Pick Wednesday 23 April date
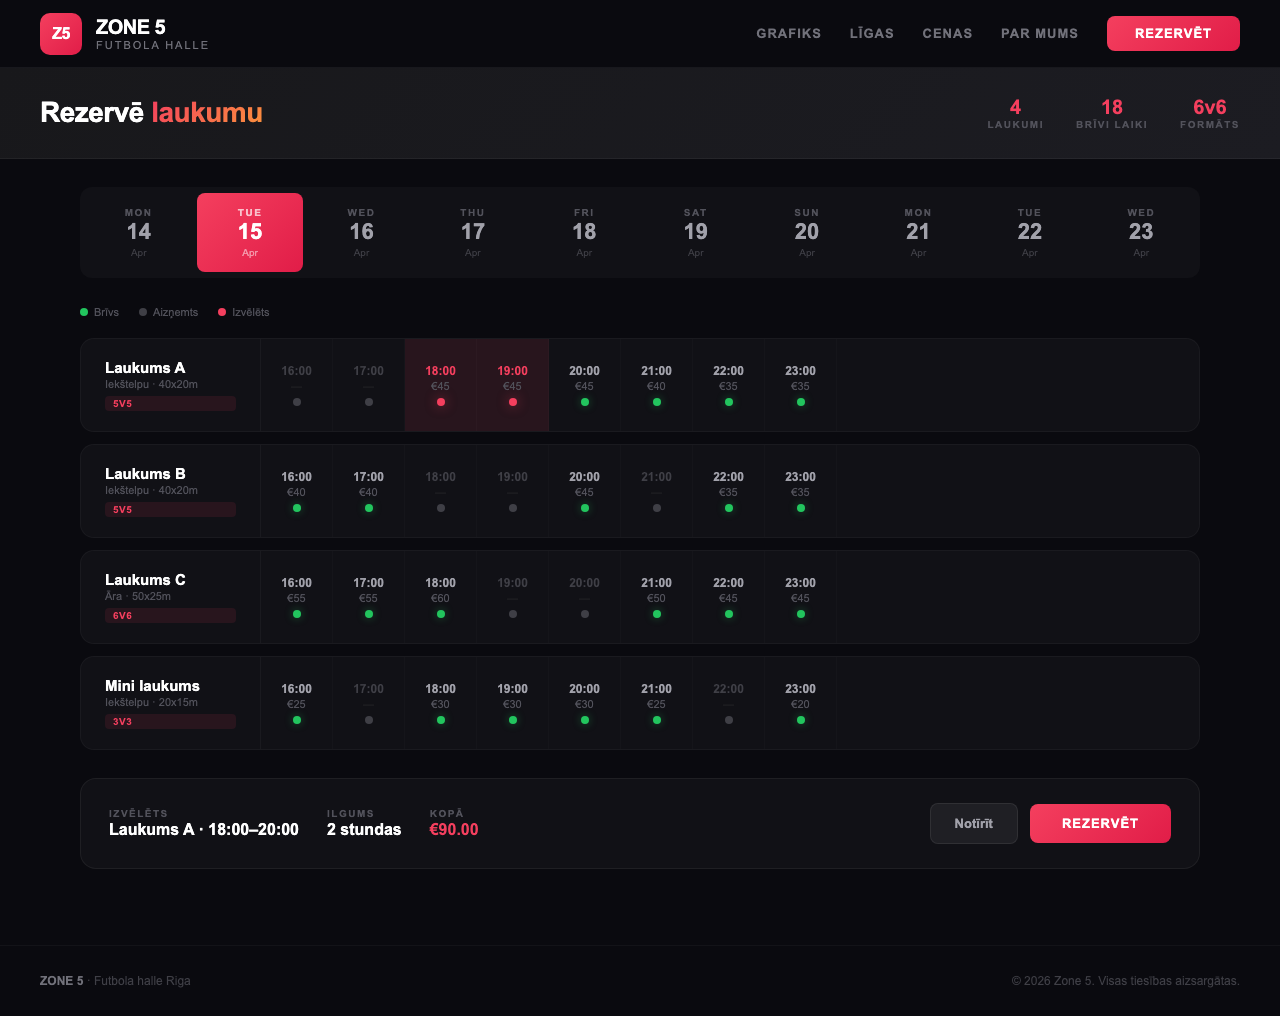1280x1016 pixels. (x=1140, y=233)
